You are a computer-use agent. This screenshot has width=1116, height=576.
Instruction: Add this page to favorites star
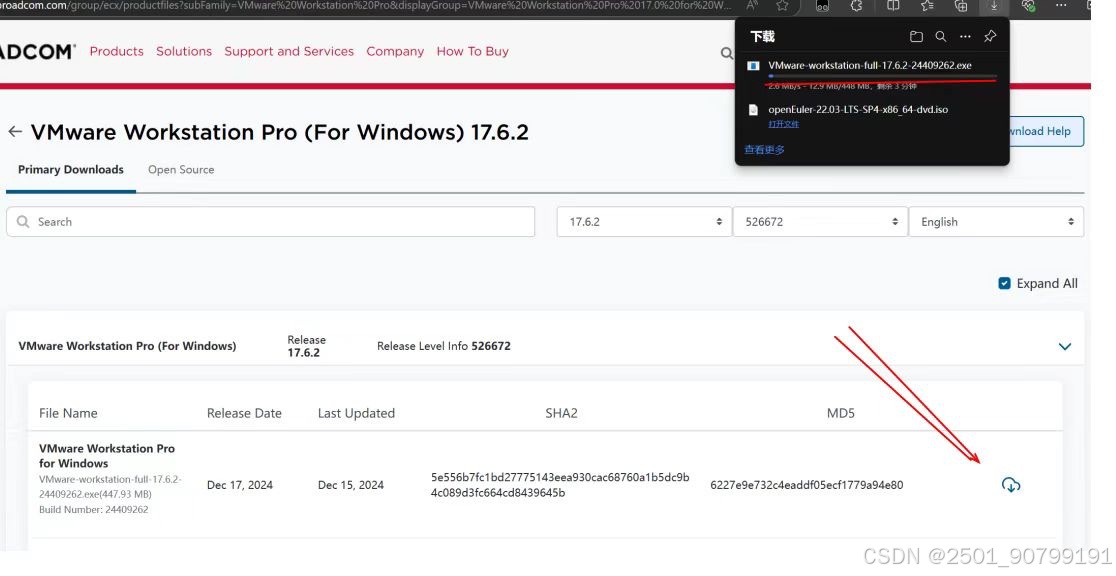coord(782,6)
